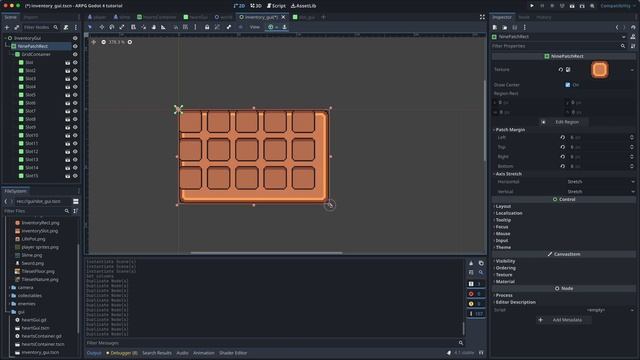Click the zoom out button in viewport

pyautogui.click(x=103, y=42)
